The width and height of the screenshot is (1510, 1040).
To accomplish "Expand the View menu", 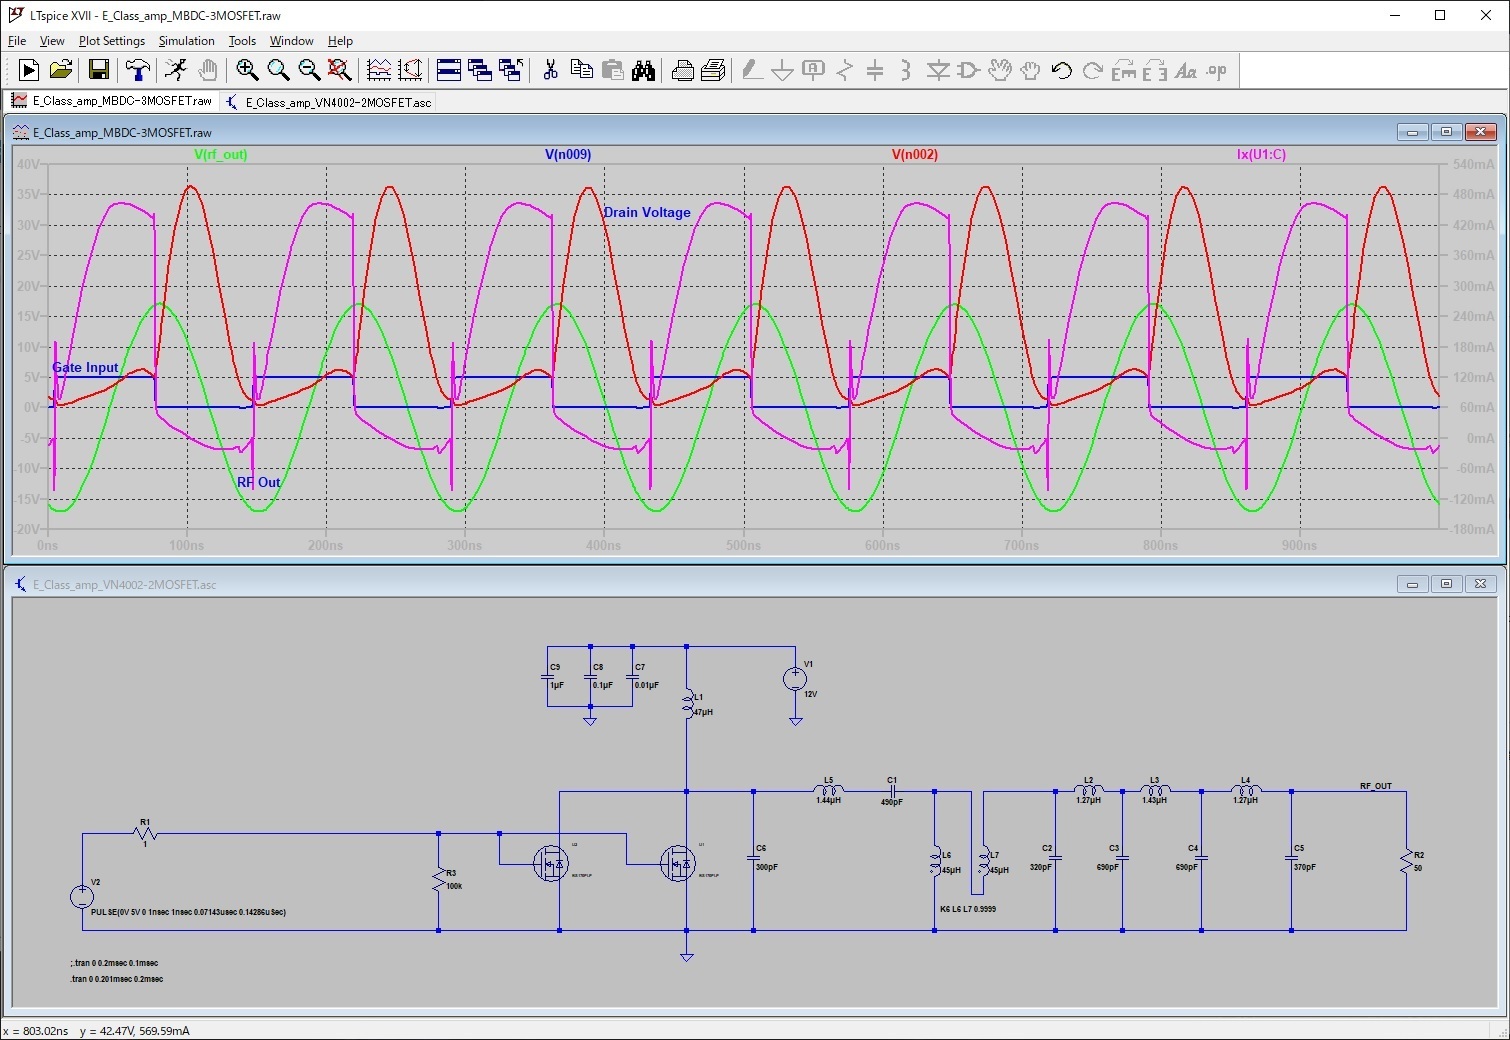I will pos(52,41).
